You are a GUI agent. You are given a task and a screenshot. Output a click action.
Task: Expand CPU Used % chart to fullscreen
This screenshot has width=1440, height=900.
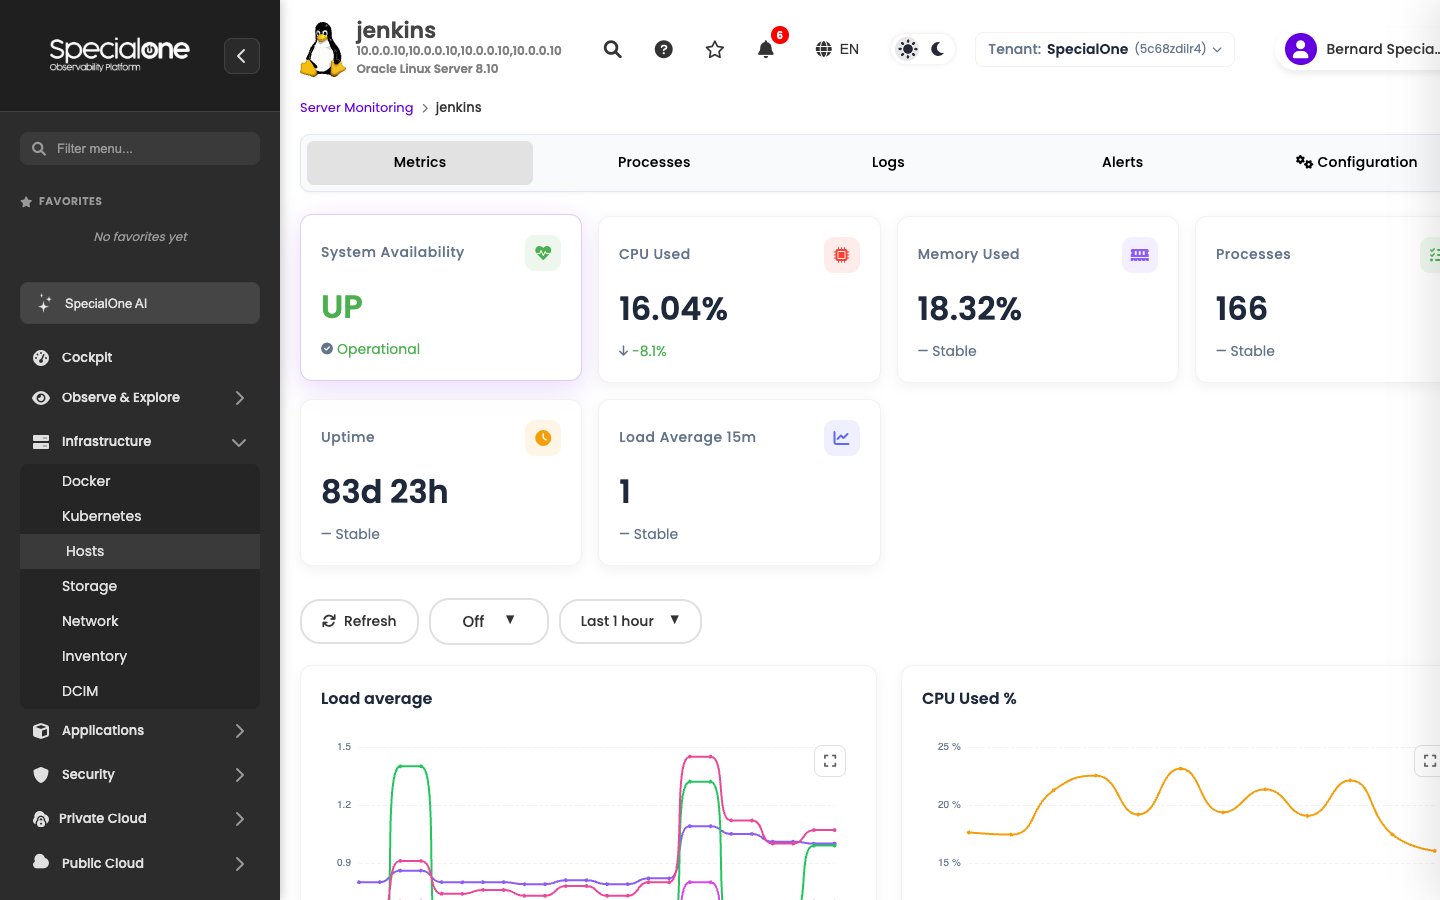1428,761
